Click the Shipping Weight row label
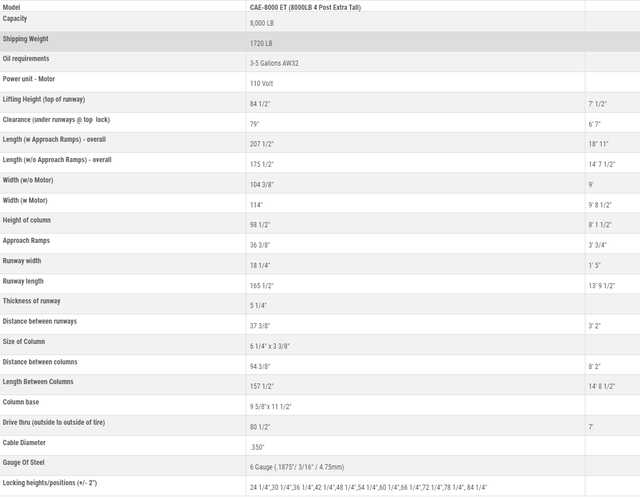Screen dimensions: 640x498 (25, 39)
